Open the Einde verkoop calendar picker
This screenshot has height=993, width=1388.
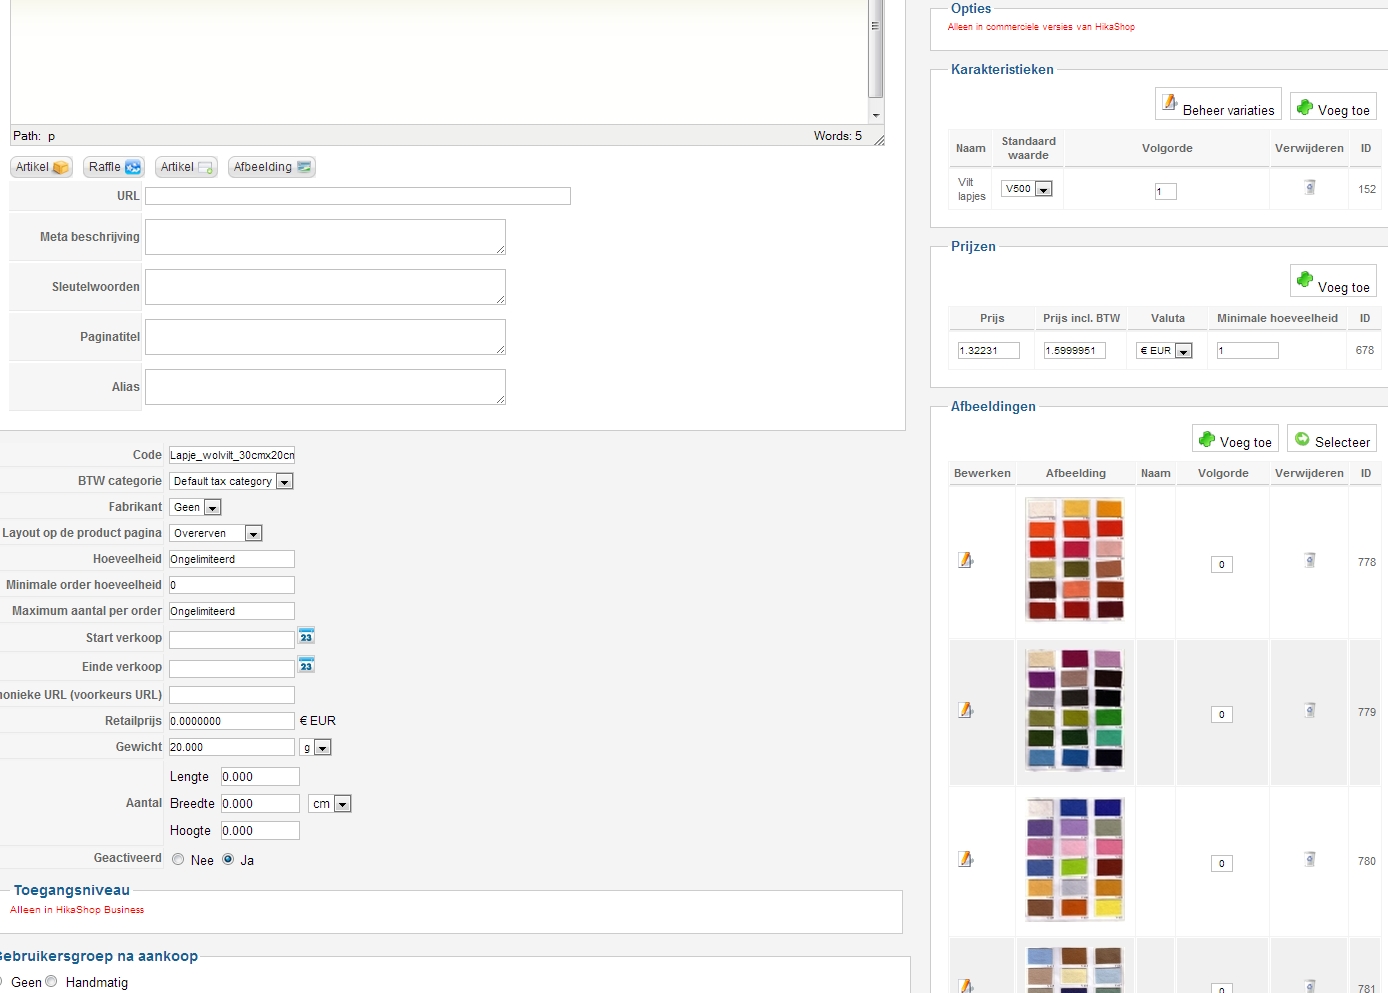[306, 666]
